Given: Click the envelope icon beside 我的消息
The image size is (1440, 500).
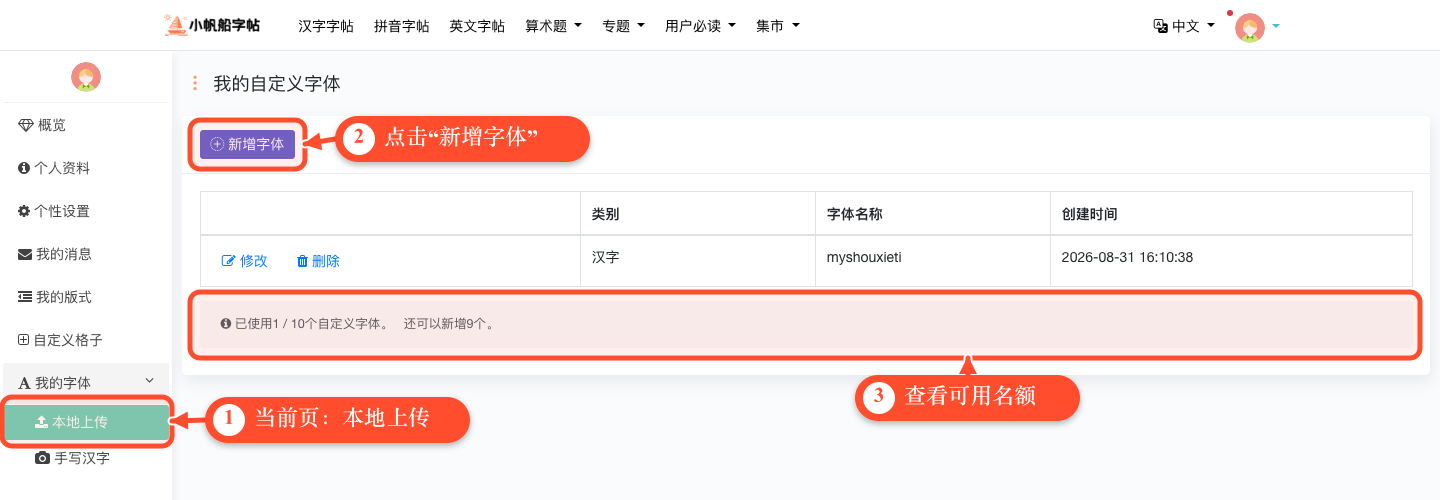Looking at the screenshot, I should (25, 254).
